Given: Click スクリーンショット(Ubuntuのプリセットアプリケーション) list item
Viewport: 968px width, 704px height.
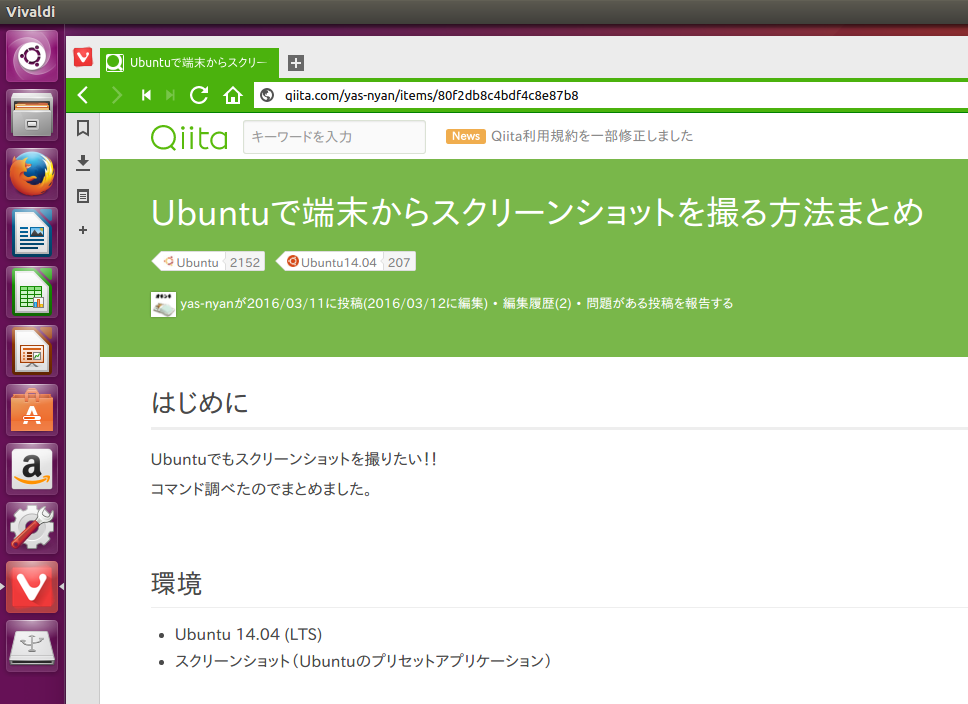Looking at the screenshot, I should pyautogui.click(x=363, y=661).
